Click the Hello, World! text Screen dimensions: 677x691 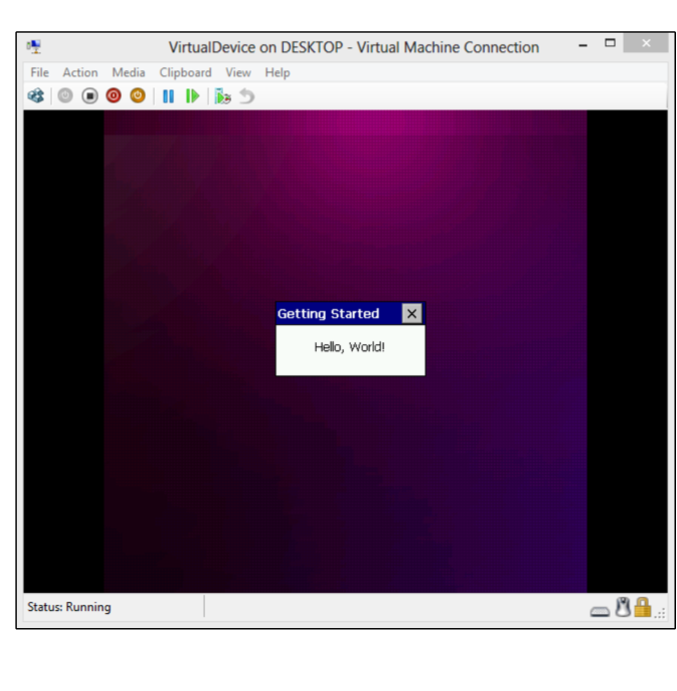coord(349,347)
